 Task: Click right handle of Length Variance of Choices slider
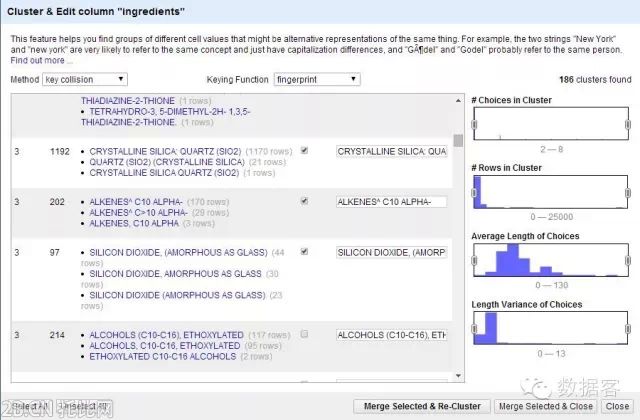[x=629, y=326]
